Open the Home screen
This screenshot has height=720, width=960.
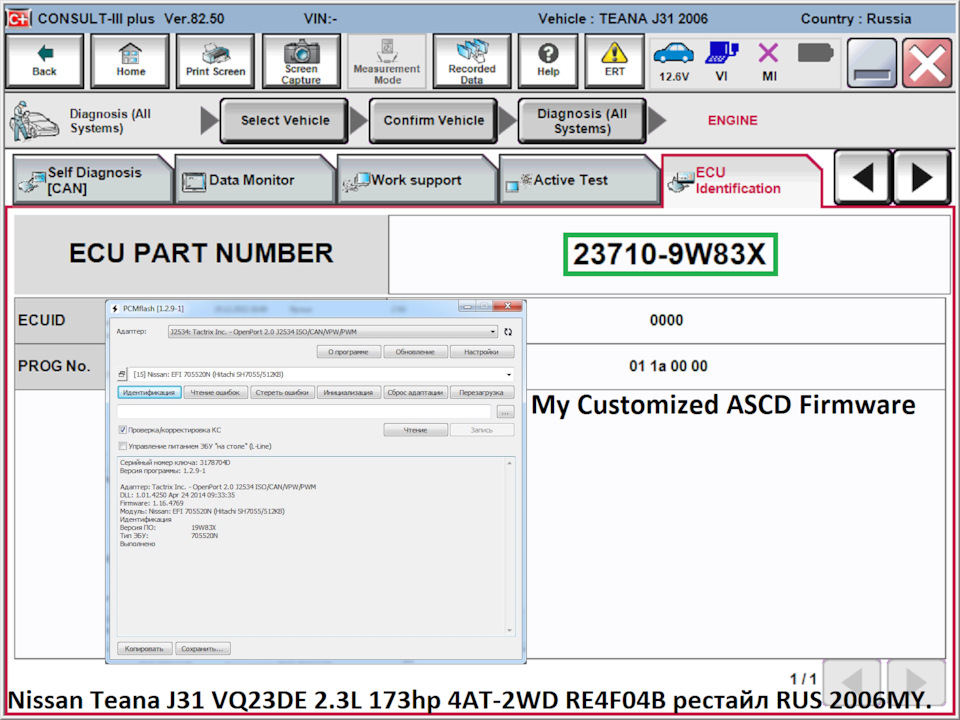pyautogui.click(x=130, y=61)
